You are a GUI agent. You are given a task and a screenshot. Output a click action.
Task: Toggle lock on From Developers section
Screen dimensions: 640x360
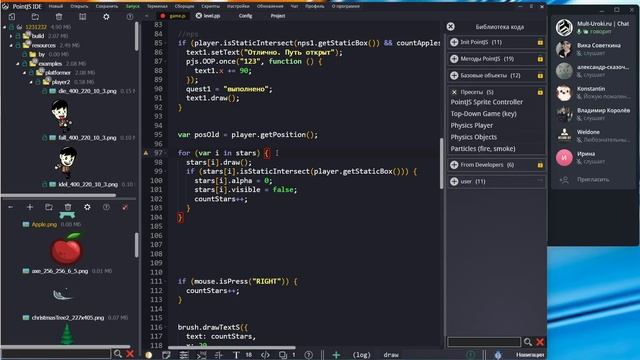point(540,165)
